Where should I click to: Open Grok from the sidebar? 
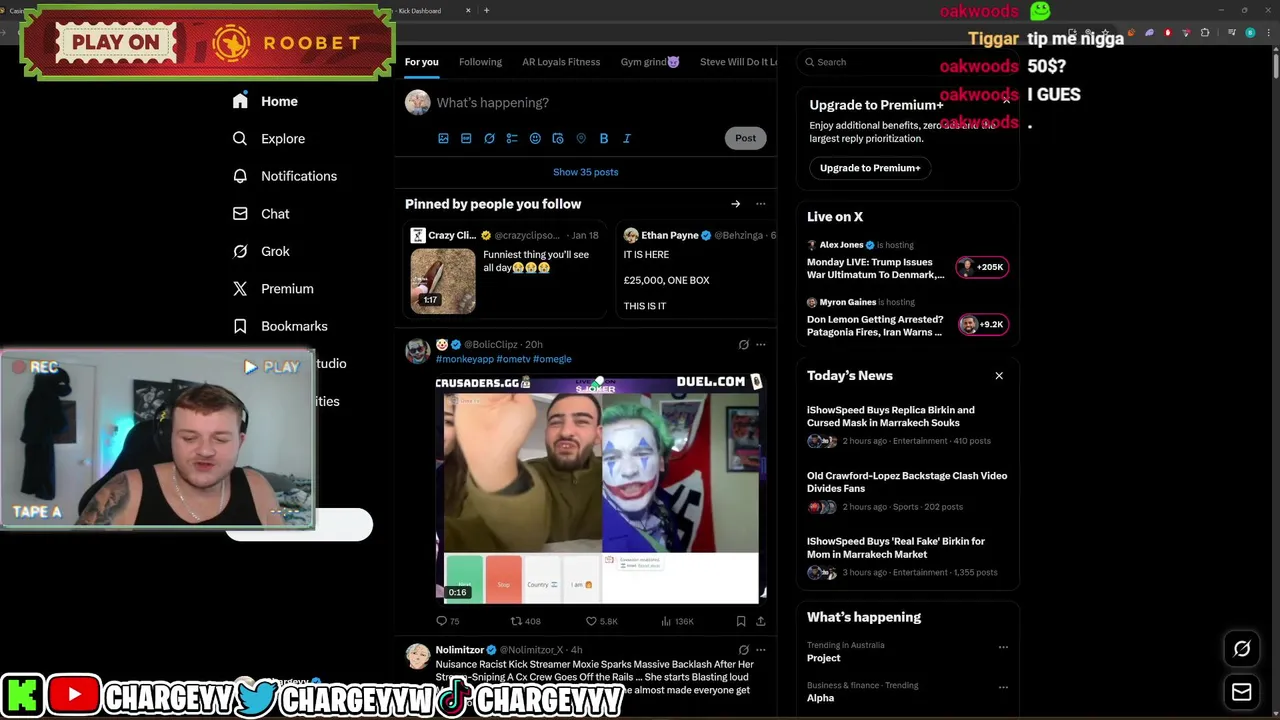point(261,251)
